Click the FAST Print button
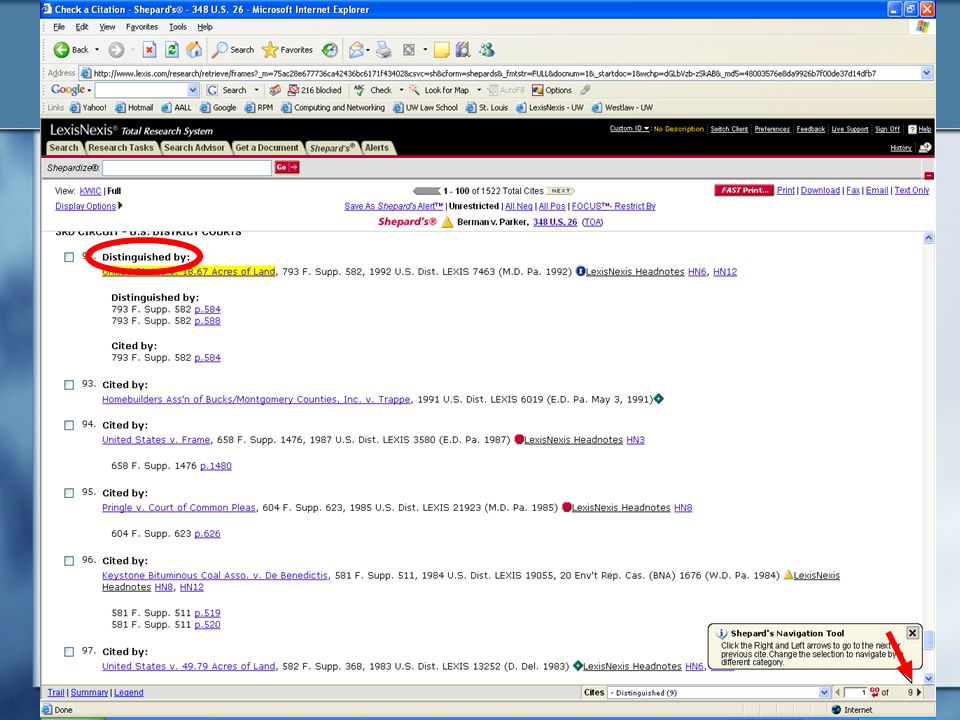 click(x=744, y=190)
